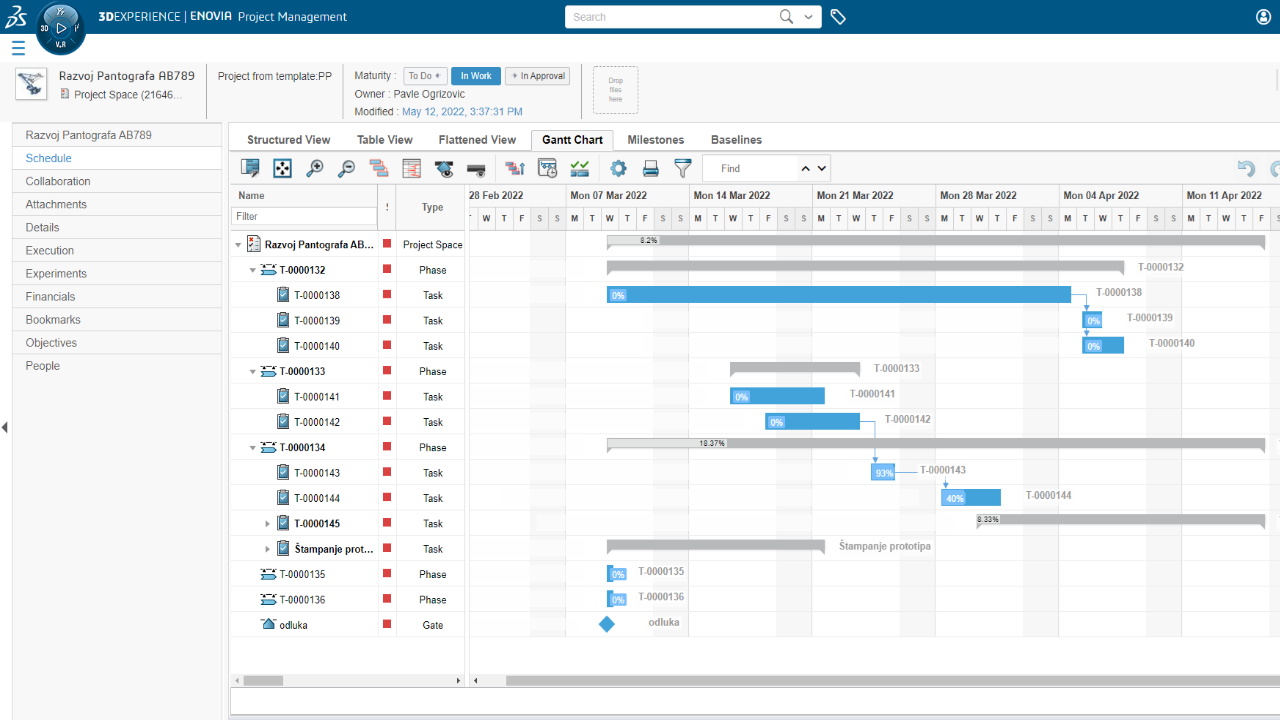
Task: Toggle the critical path eye icon
Action: coord(445,168)
